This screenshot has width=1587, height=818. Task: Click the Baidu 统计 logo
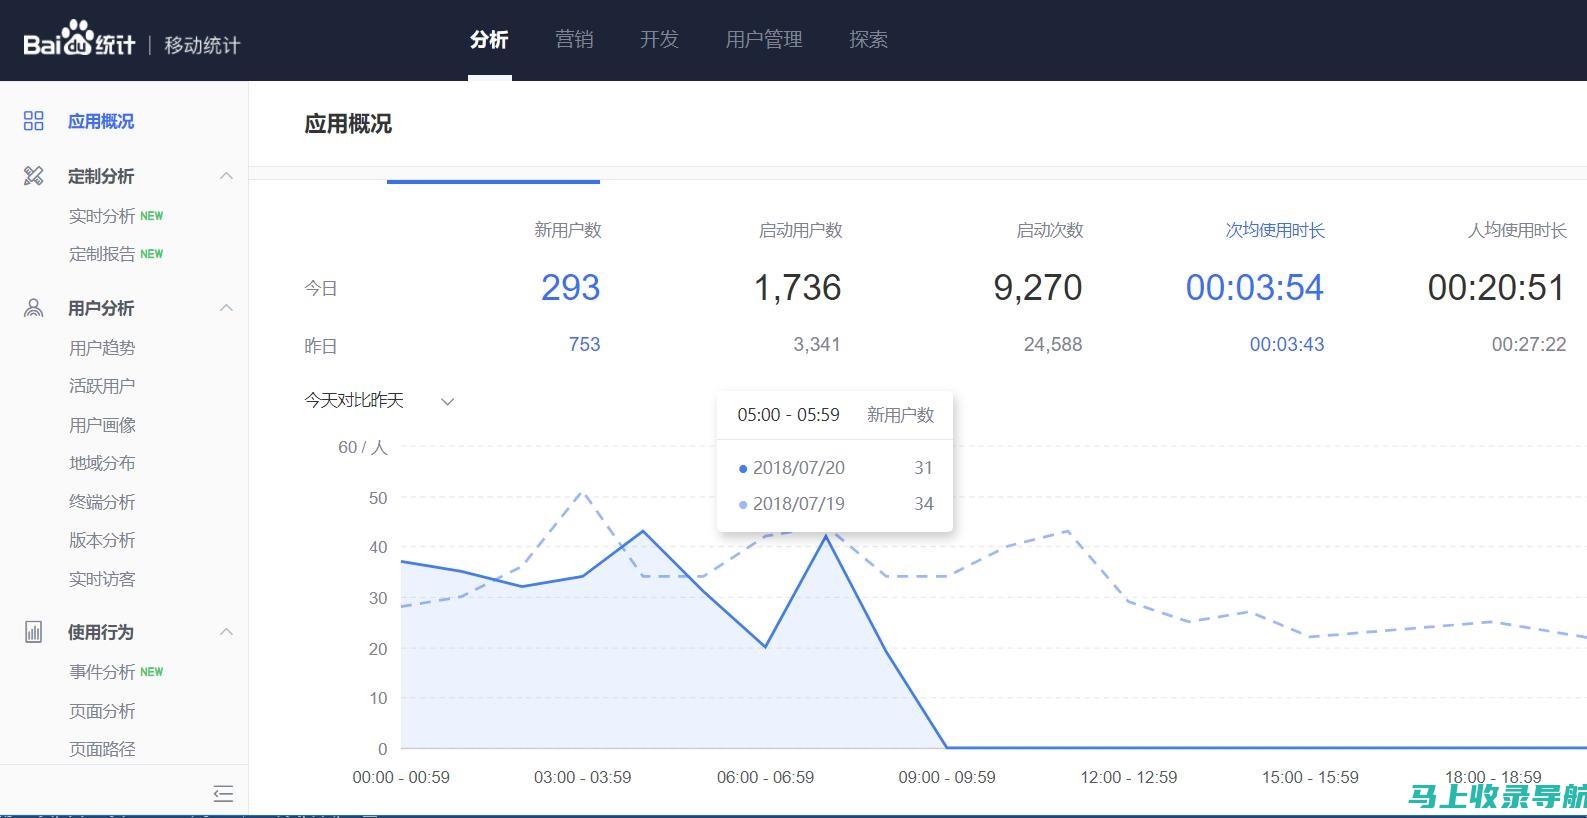point(79,41)
